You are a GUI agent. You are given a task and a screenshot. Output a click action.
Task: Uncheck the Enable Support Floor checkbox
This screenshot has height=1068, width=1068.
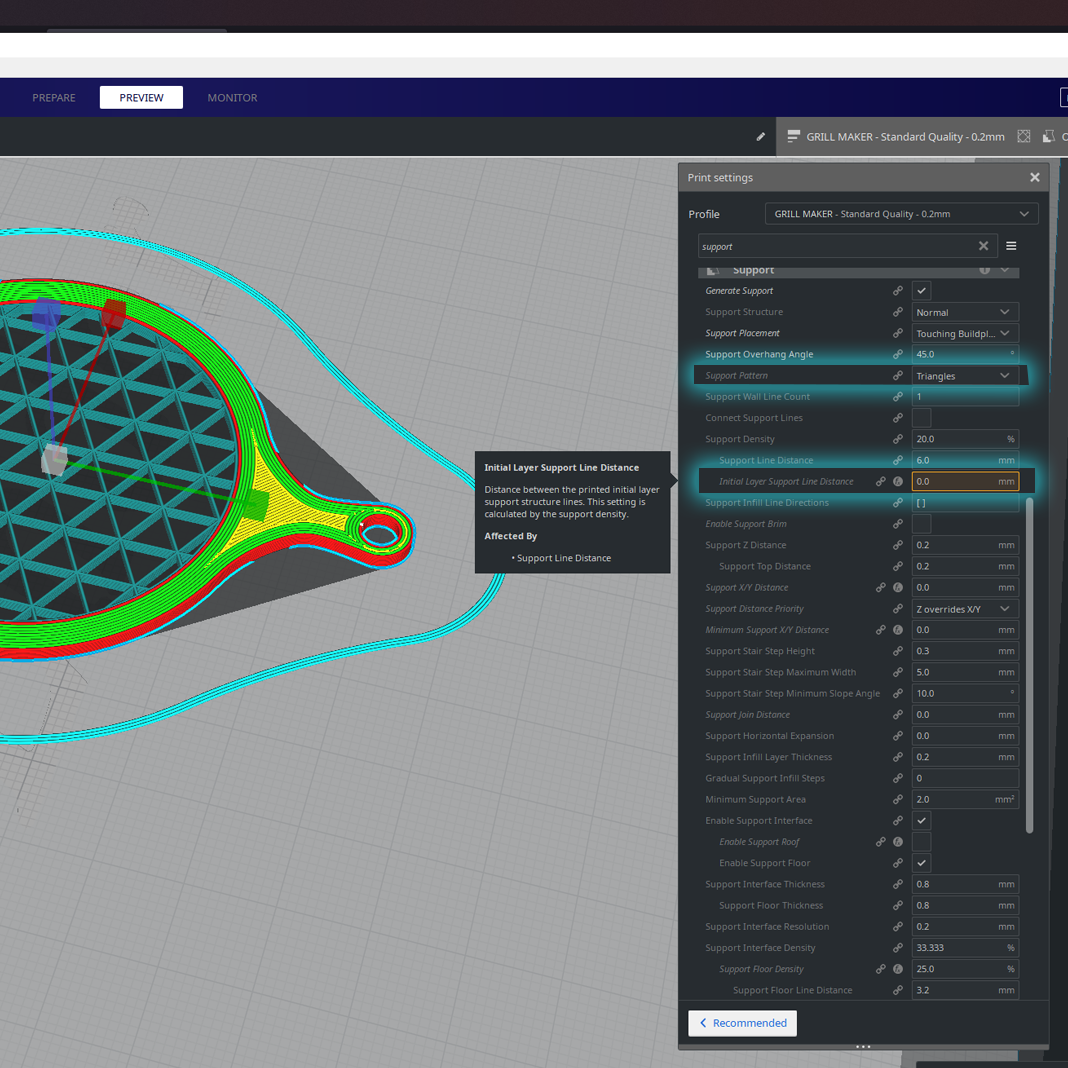(x=921, y=863)
